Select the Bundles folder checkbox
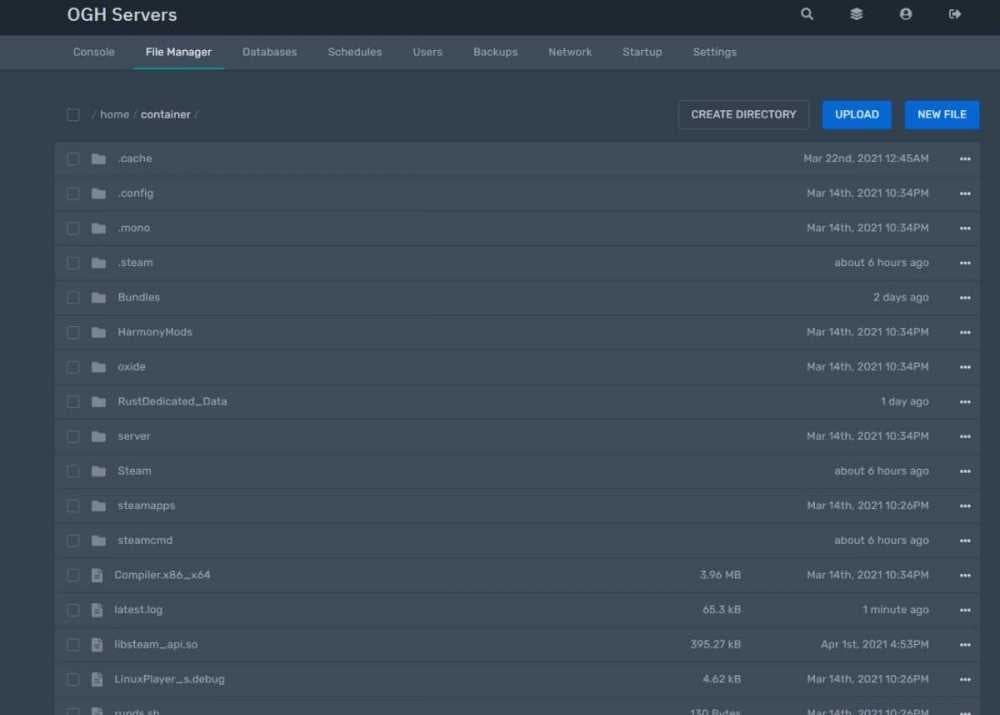Viewport: 1000px width, 715px height. pyautogui.click(x=73, y=298)
